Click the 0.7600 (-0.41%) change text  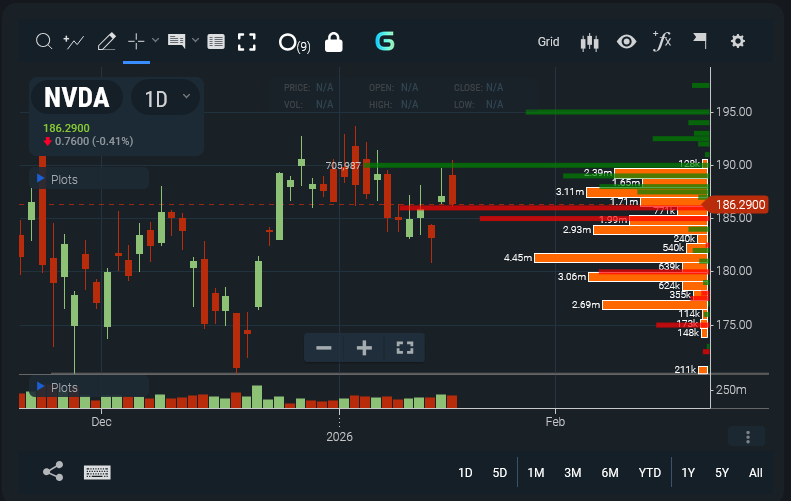tap(94, 141)
